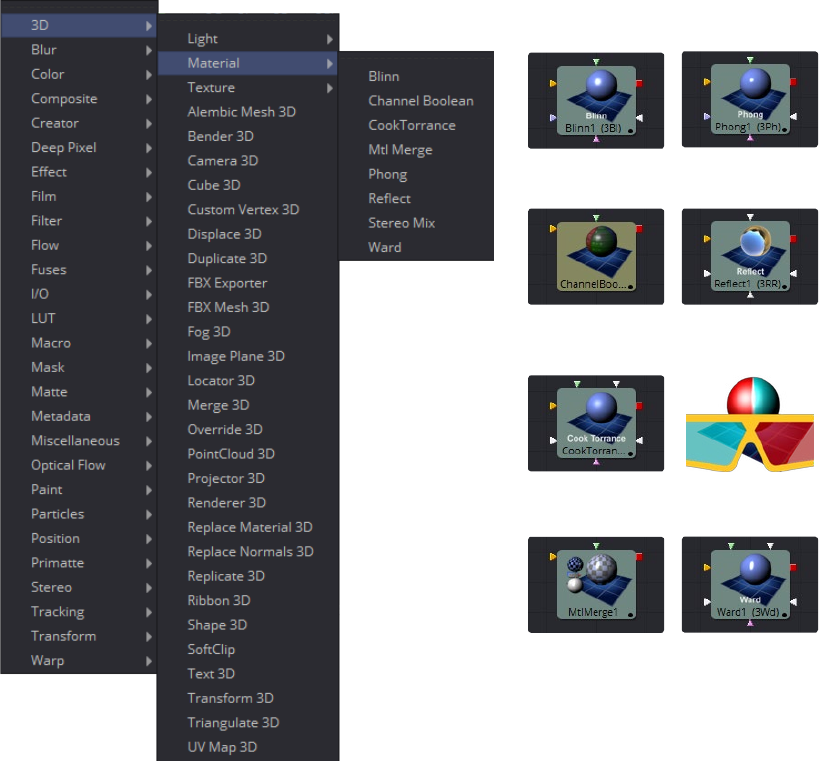Expand the Tracking submenu arrow
The image size is (819, 761).
149,612
